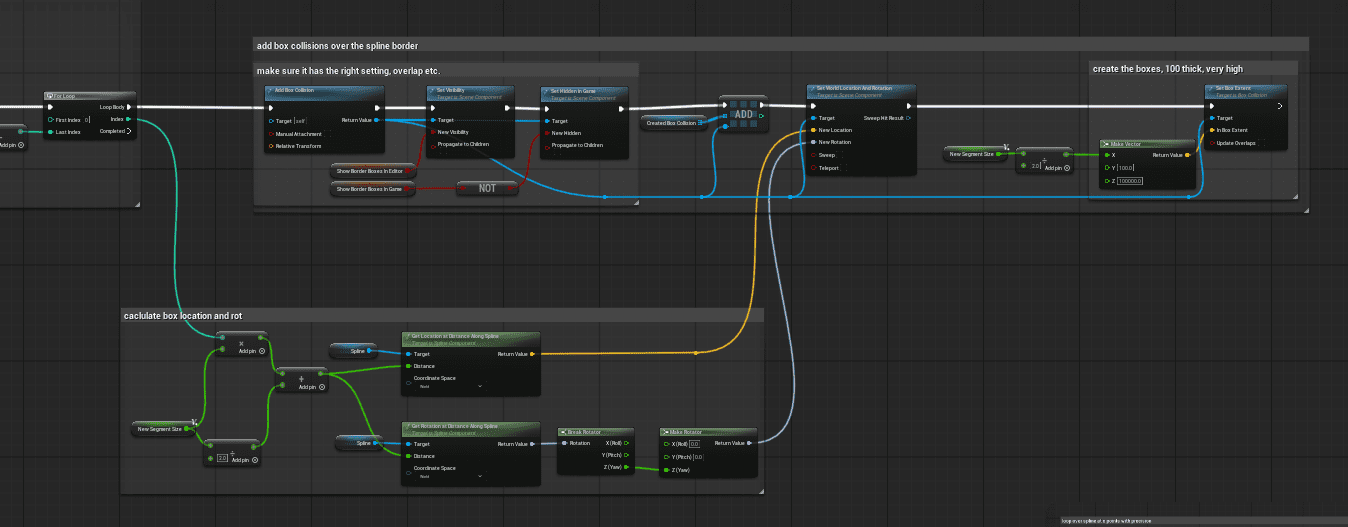1348x527 pixels.
Task: Select comment 'add box collisions over the spline border'
Action: point(779,45)
